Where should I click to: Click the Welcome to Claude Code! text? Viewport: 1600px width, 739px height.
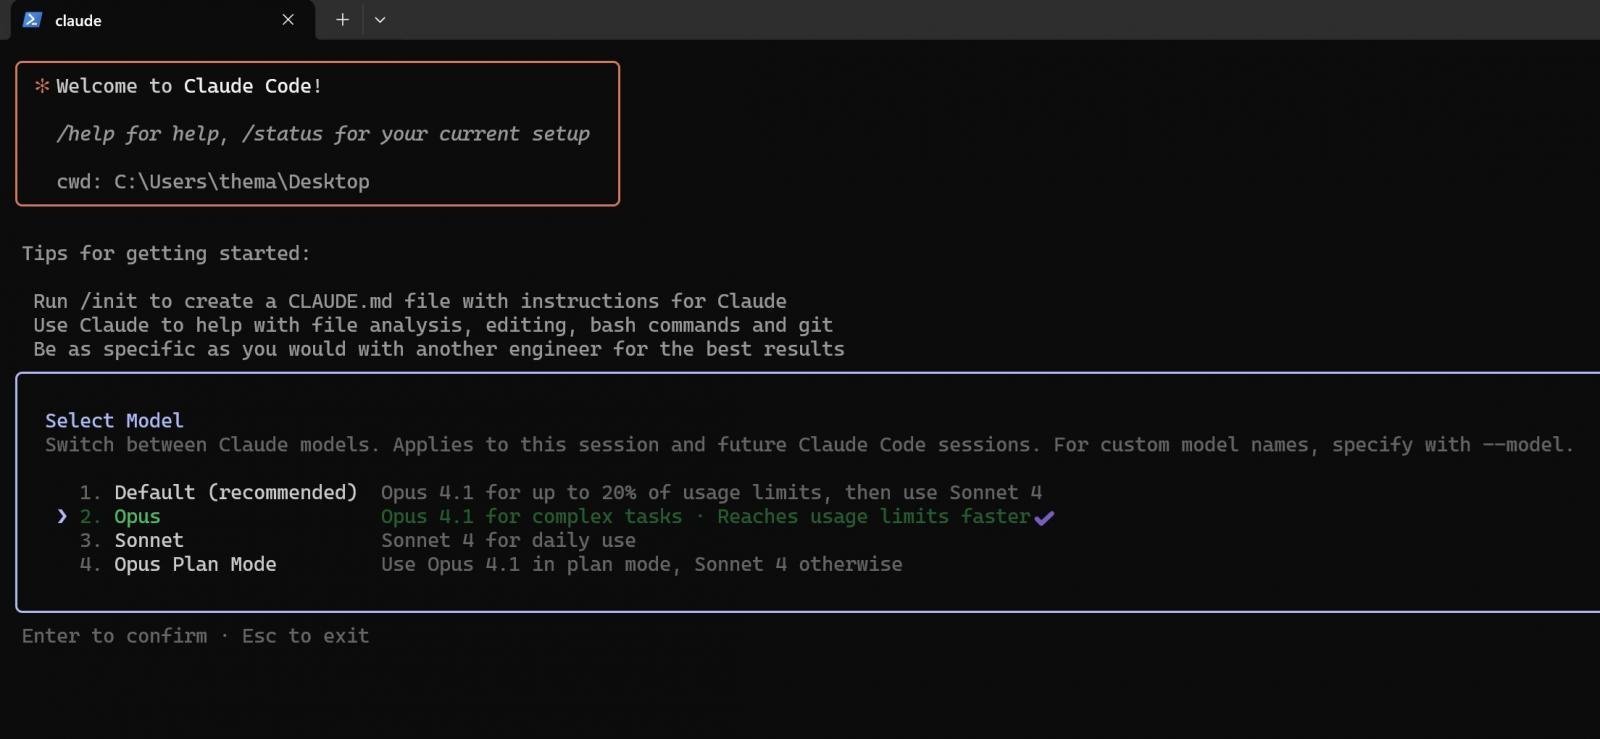point(189,86)
